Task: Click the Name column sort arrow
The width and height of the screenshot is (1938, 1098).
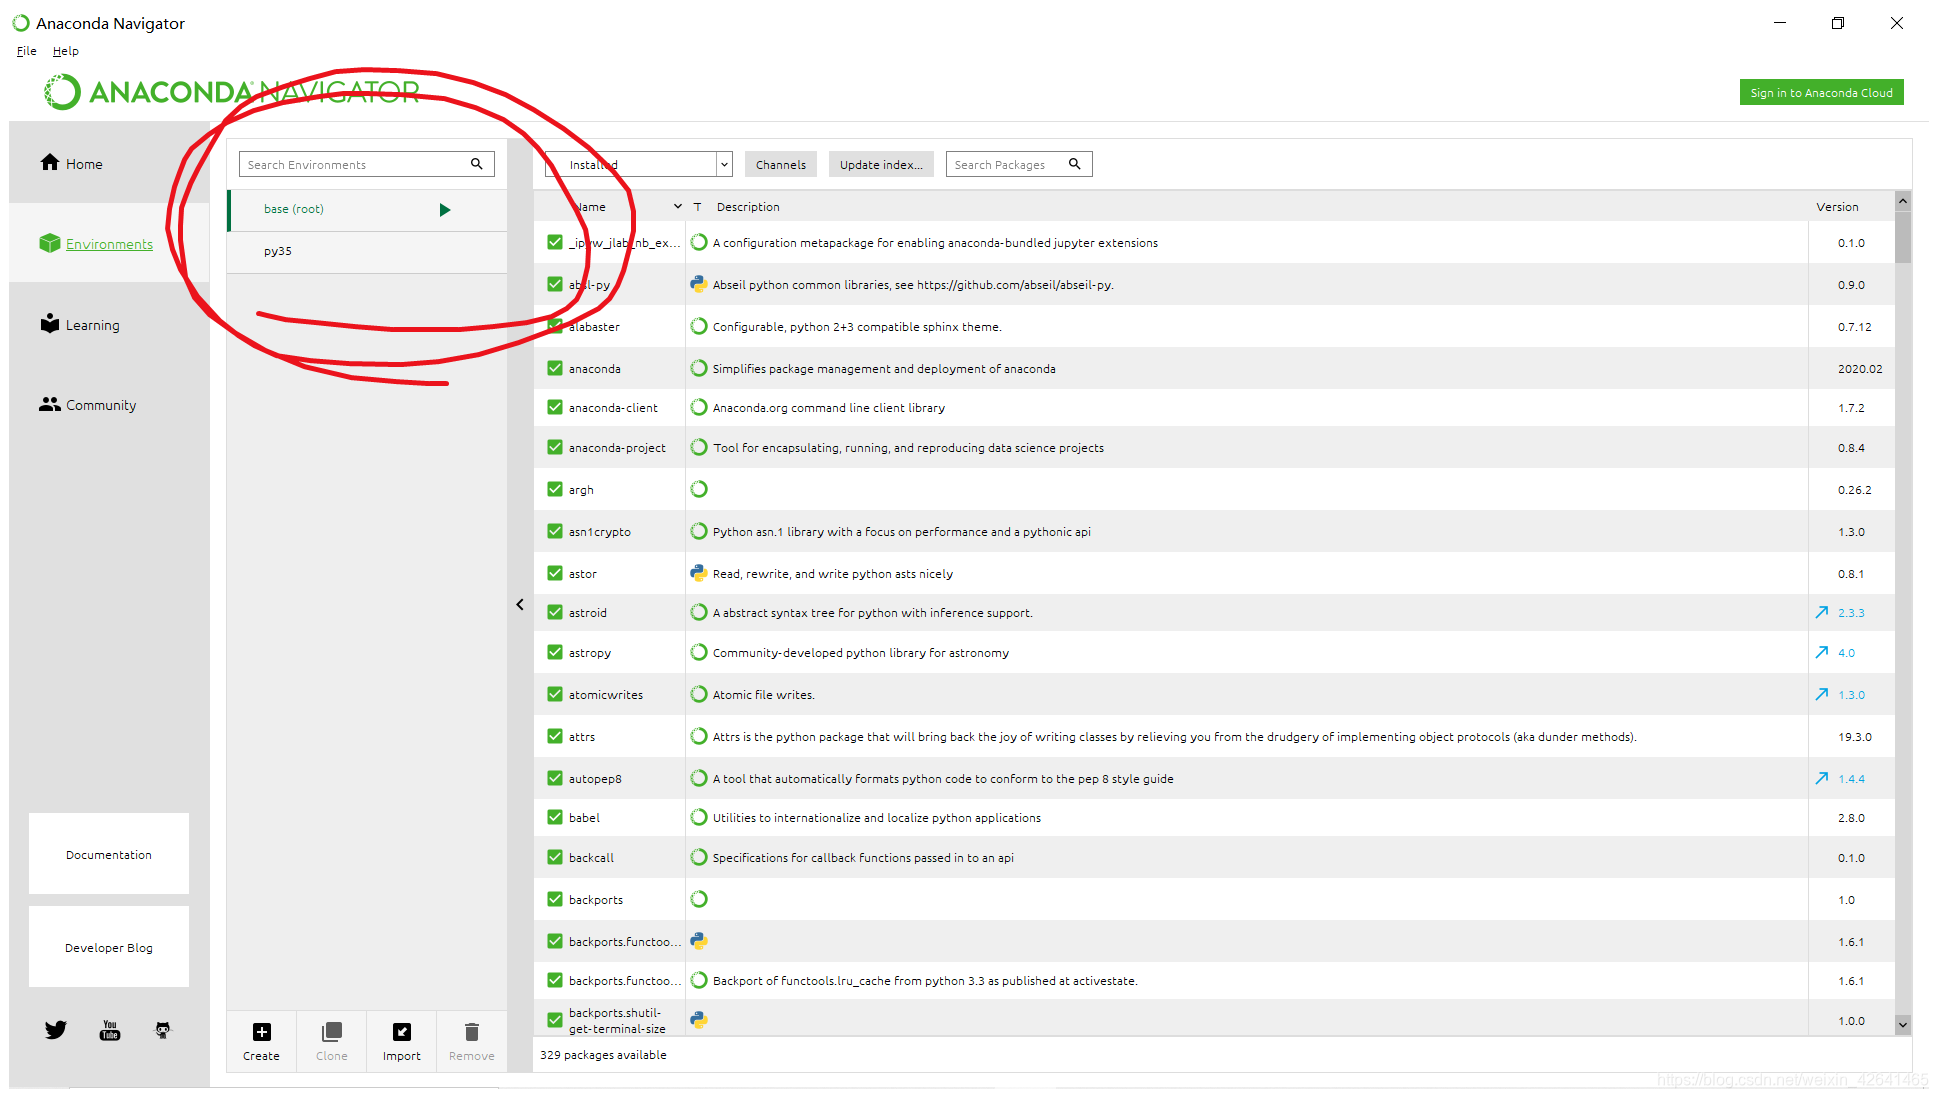Action: pos(678,206)
